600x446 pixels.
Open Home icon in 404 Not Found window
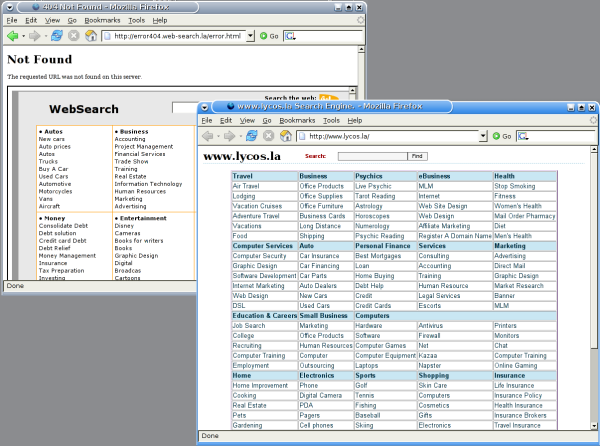click(91, 36)
